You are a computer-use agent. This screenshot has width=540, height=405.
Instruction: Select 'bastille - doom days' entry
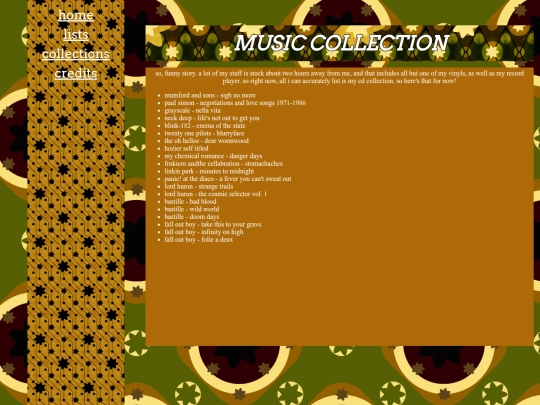[x=191, y=217]
